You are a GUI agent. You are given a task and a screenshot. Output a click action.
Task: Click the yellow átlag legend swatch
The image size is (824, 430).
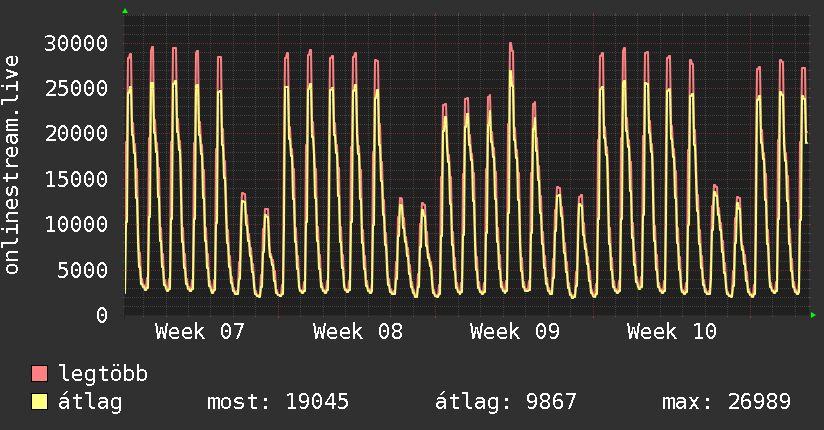tap(39, 401)
